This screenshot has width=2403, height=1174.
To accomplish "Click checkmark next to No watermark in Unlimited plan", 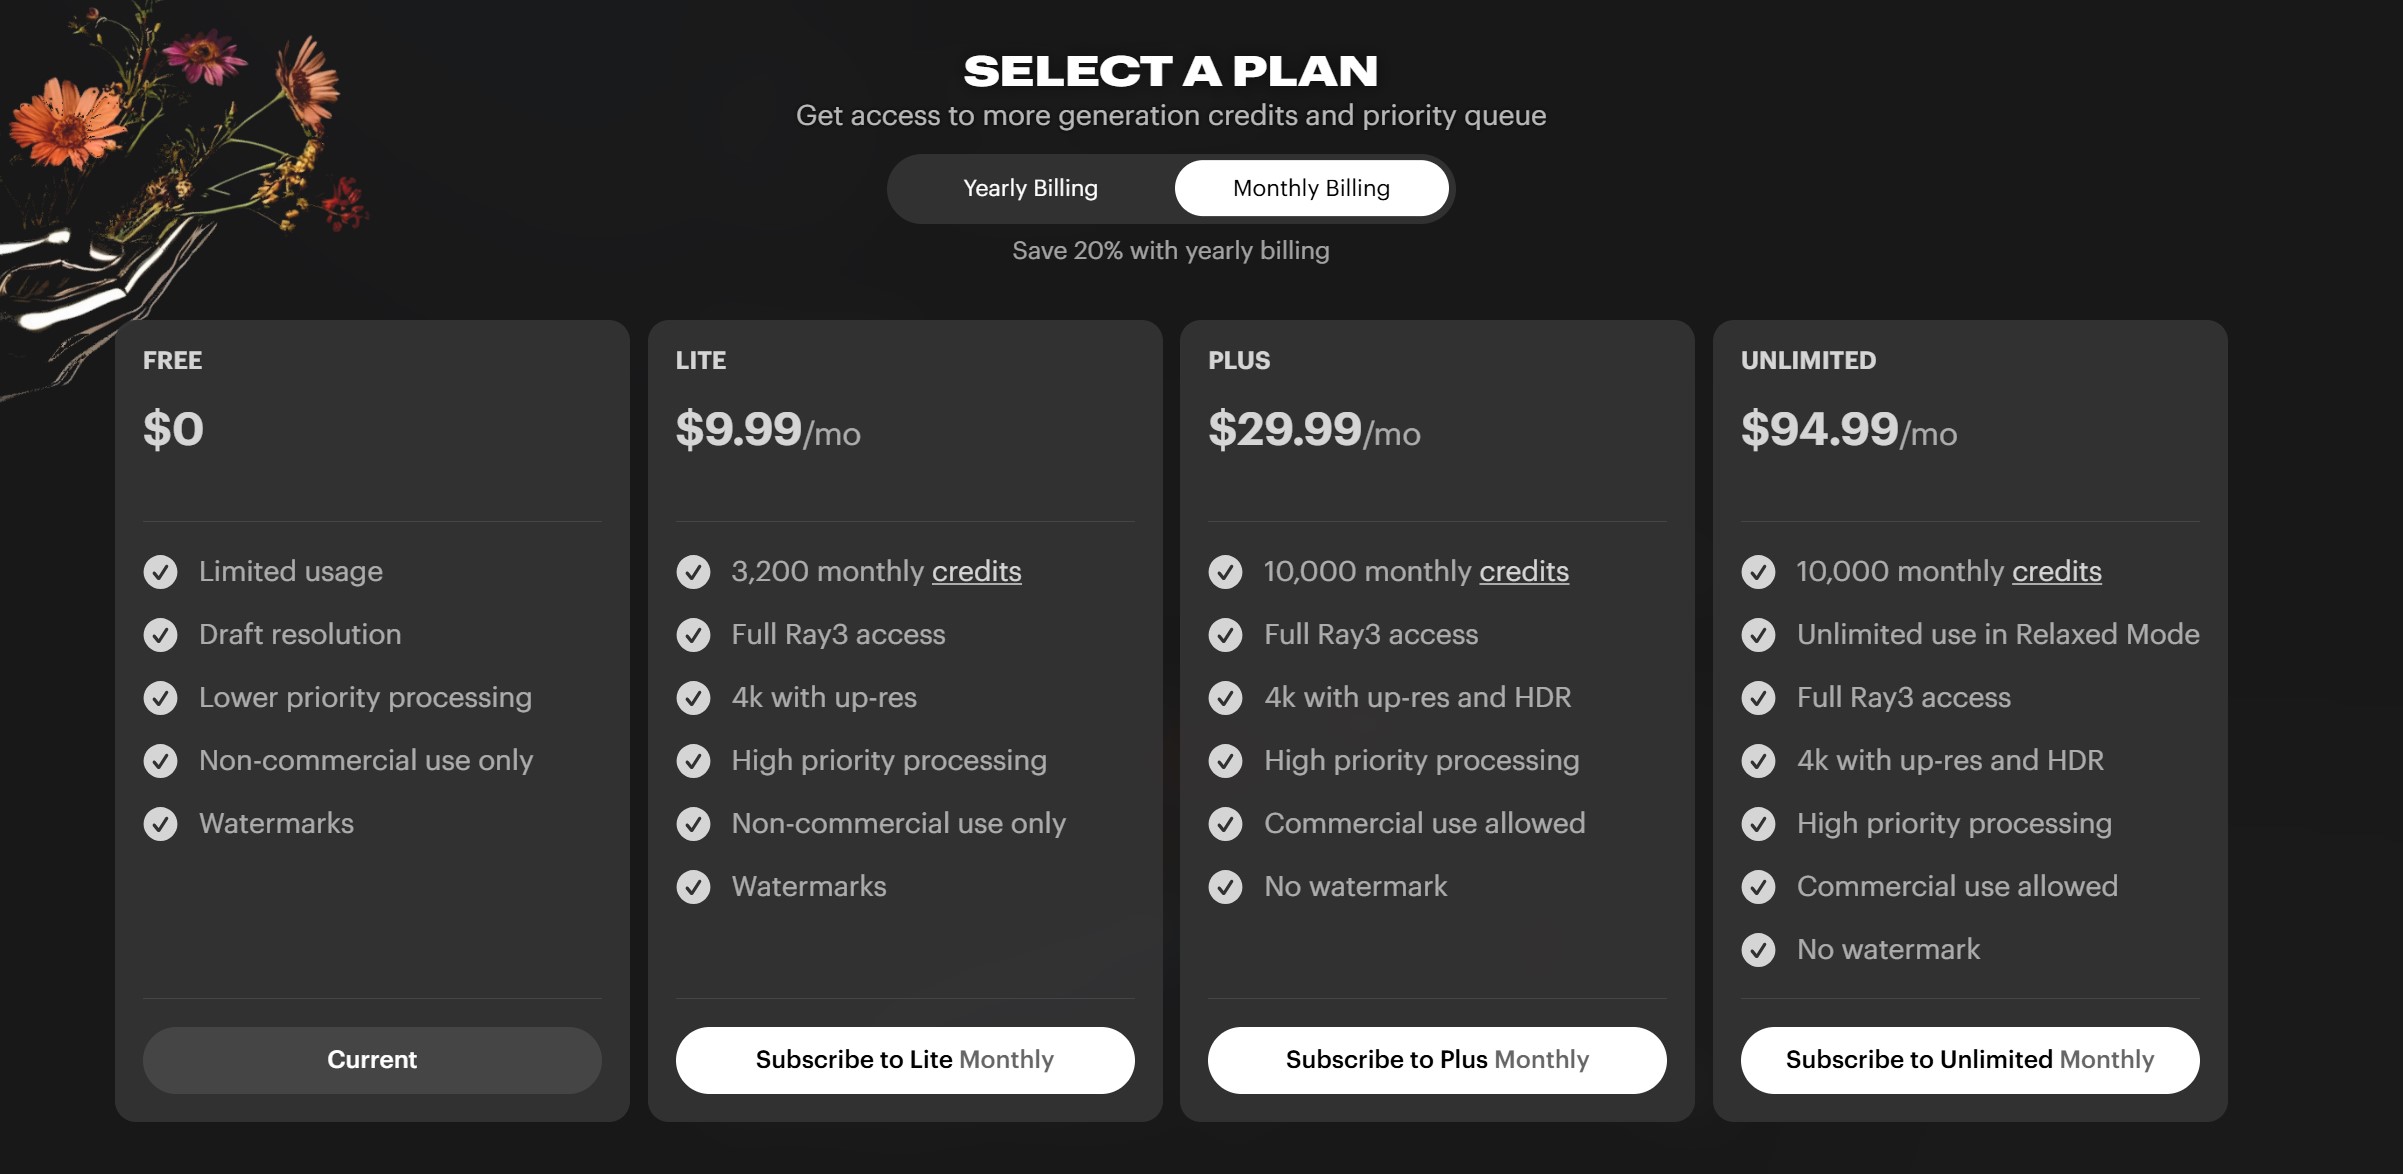I will coord(1758,950).
